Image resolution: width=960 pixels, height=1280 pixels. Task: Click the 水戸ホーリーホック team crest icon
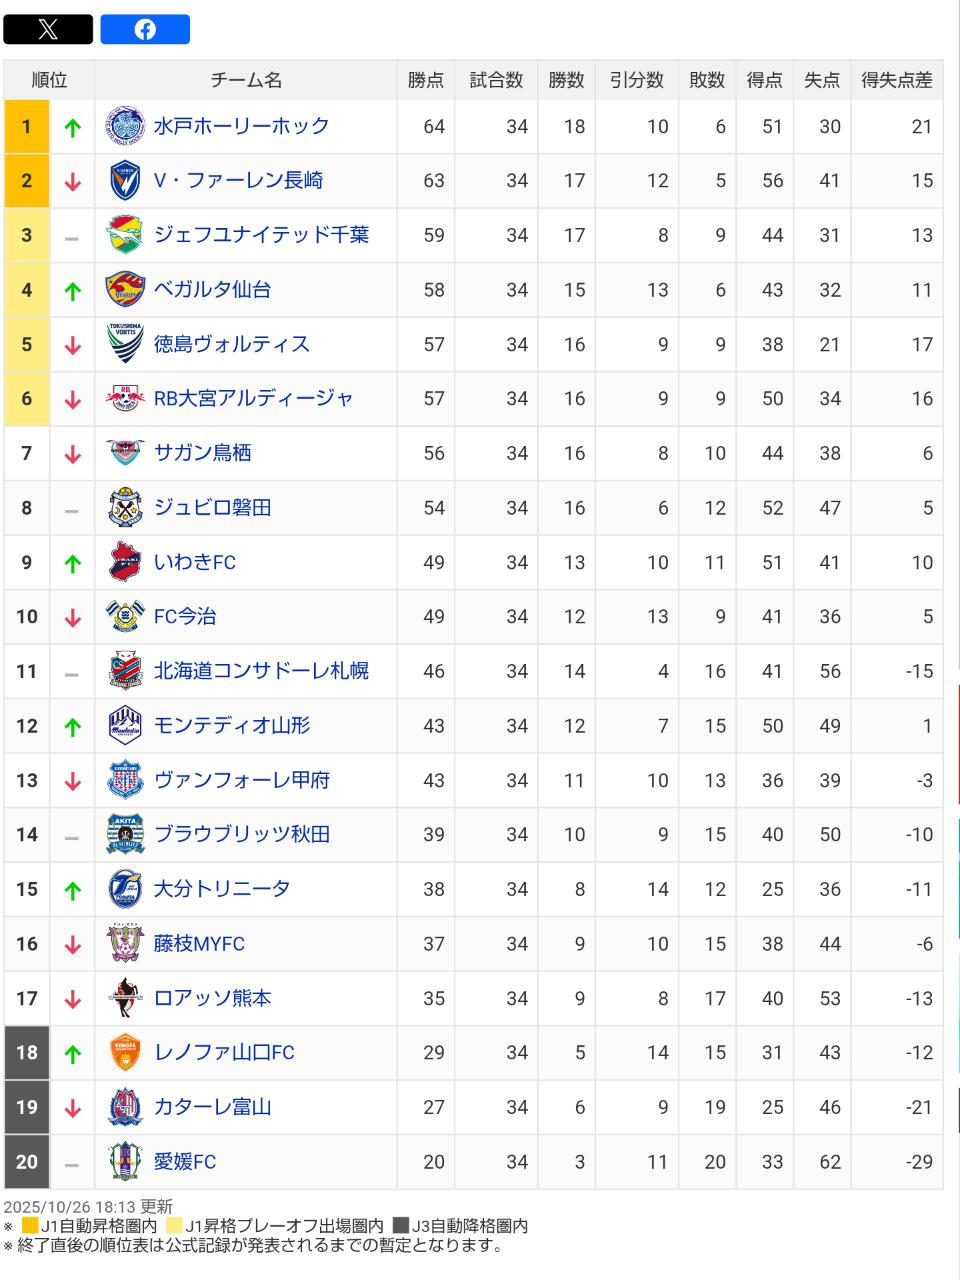[x=125, y=126]
